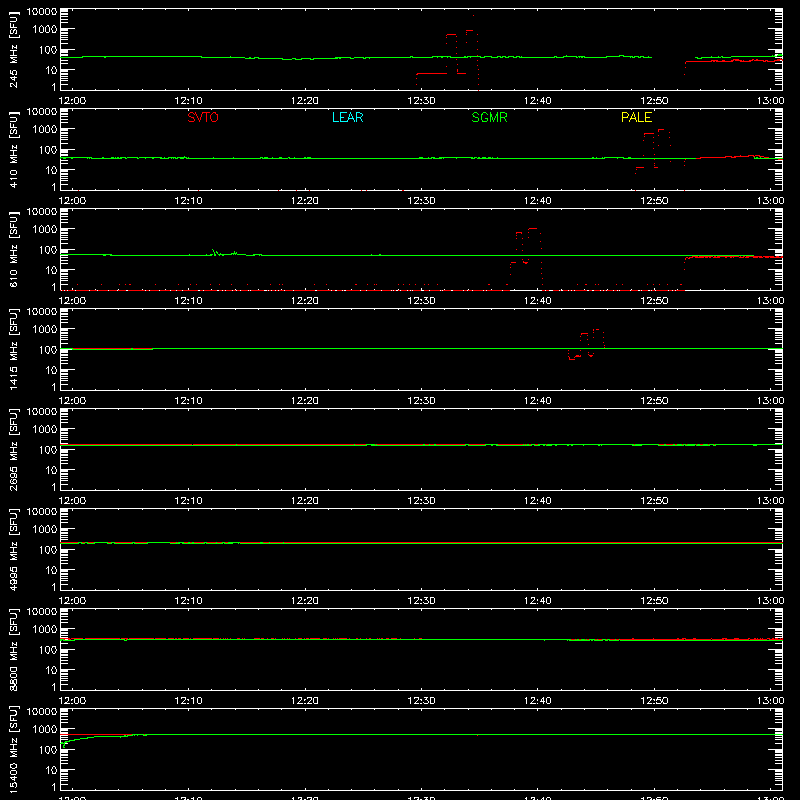Click the cyan LEAR station label
The width and height of the screenshot is (800, 800).
click(347, 117)
